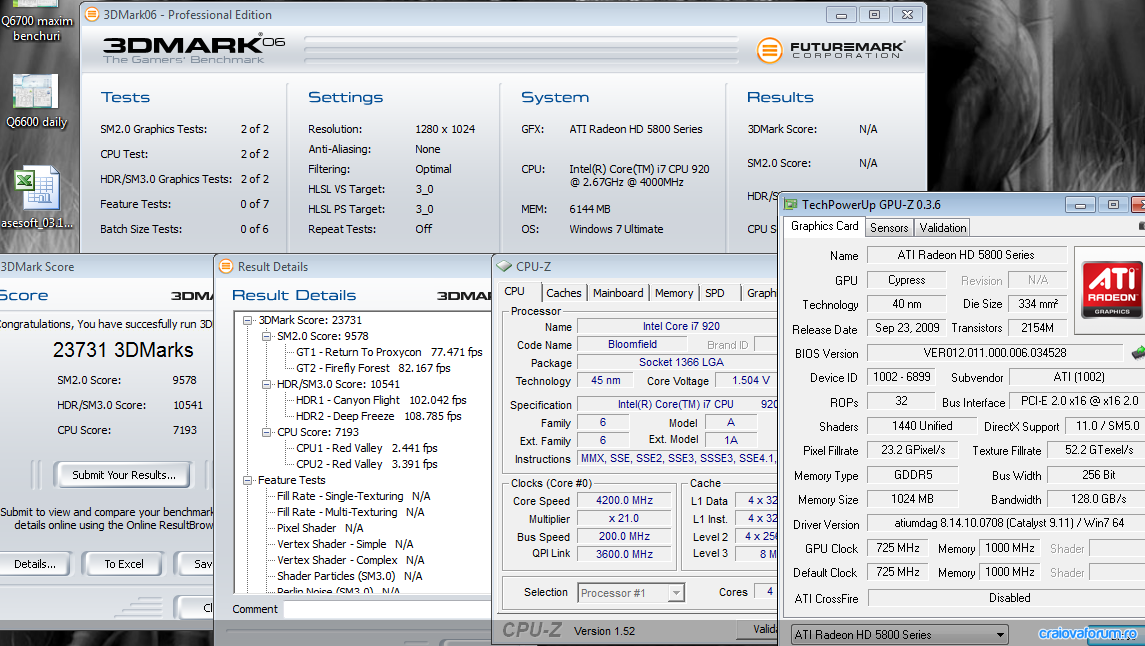Click the GPU Cypress field in GPU-Z

click(x=906, y=280)
